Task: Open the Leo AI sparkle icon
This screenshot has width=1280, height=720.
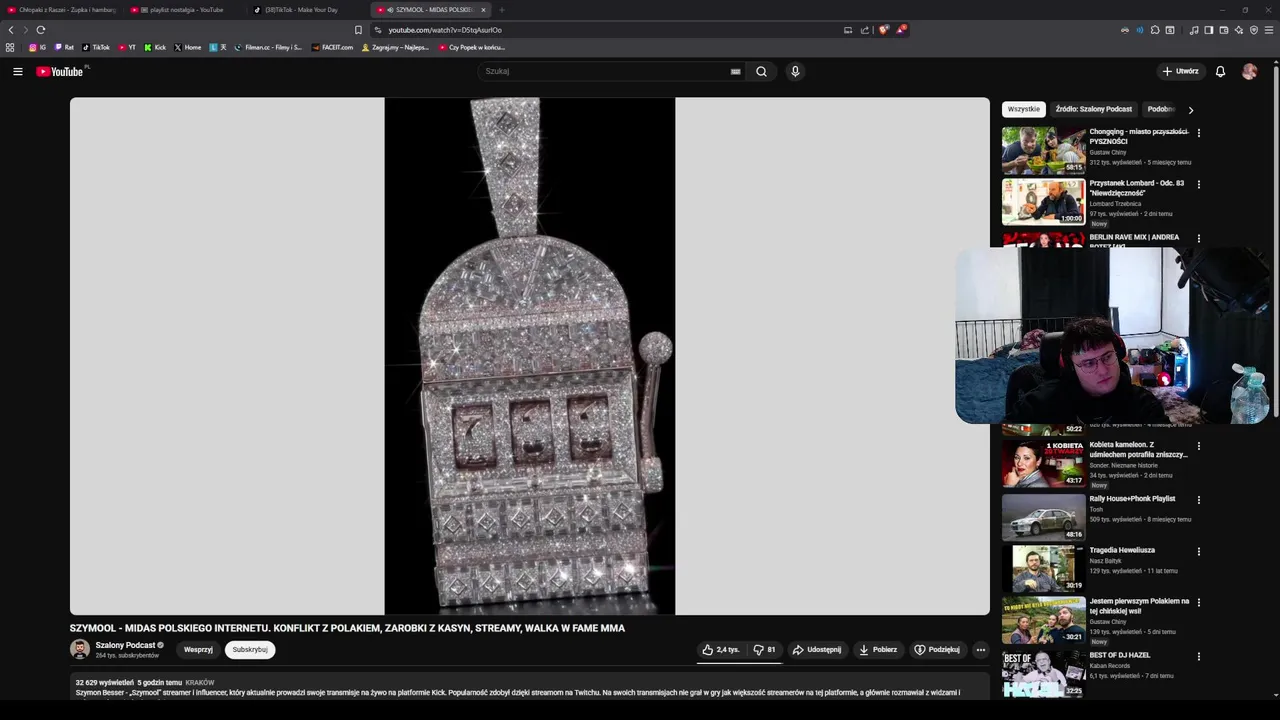Action: tap(1238, 30)
